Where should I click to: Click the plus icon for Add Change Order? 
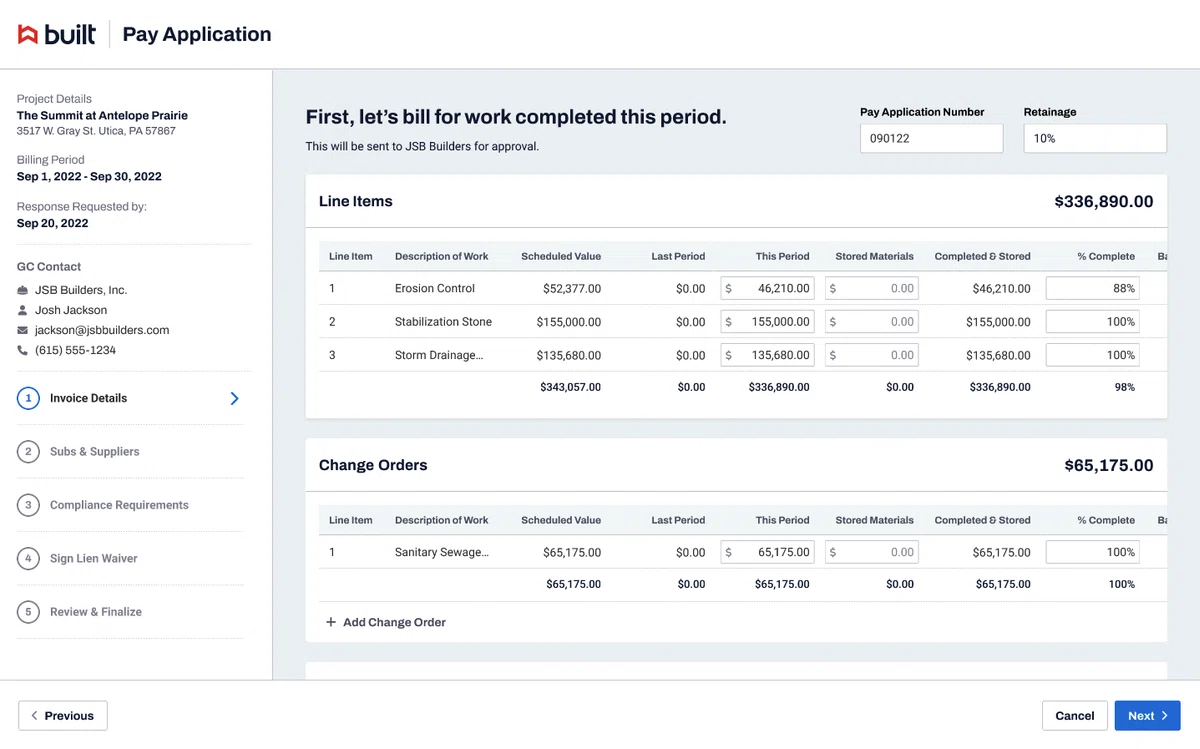coord(331,622)
